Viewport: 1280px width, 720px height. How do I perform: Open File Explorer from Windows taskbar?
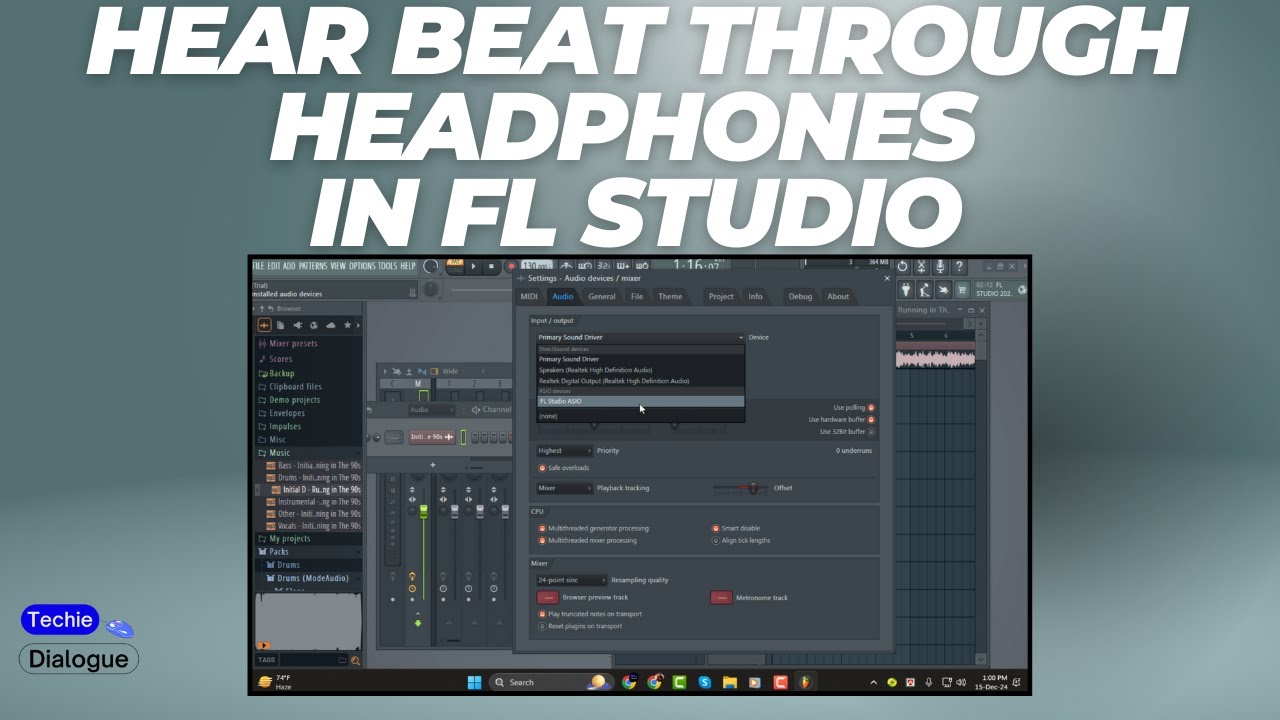(730, 682)
